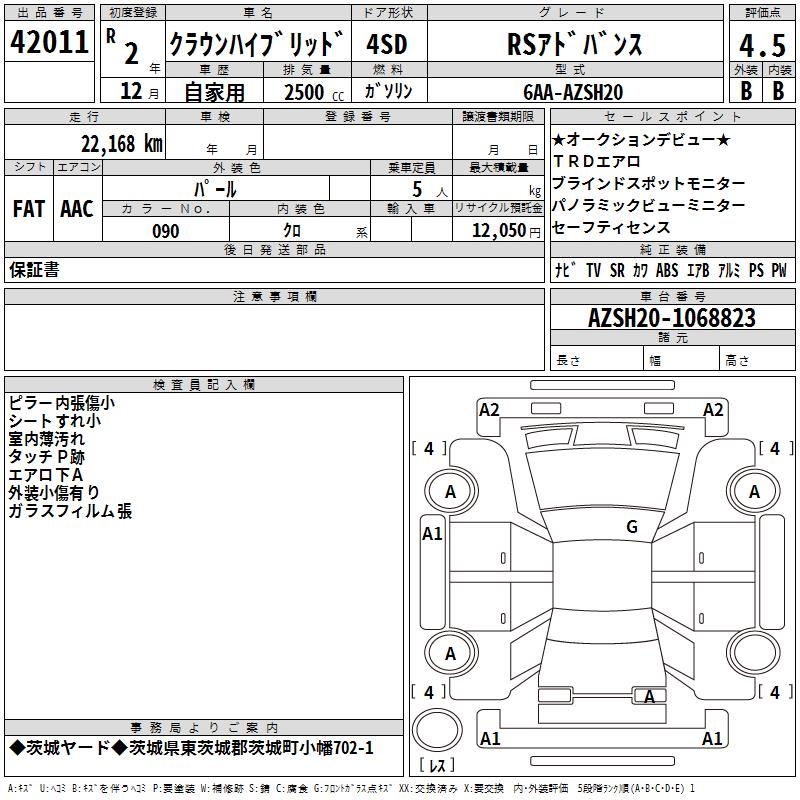This screenshot has height=800, width=800.
Task: Click first registration month 12 月
Action: (140, 91)
